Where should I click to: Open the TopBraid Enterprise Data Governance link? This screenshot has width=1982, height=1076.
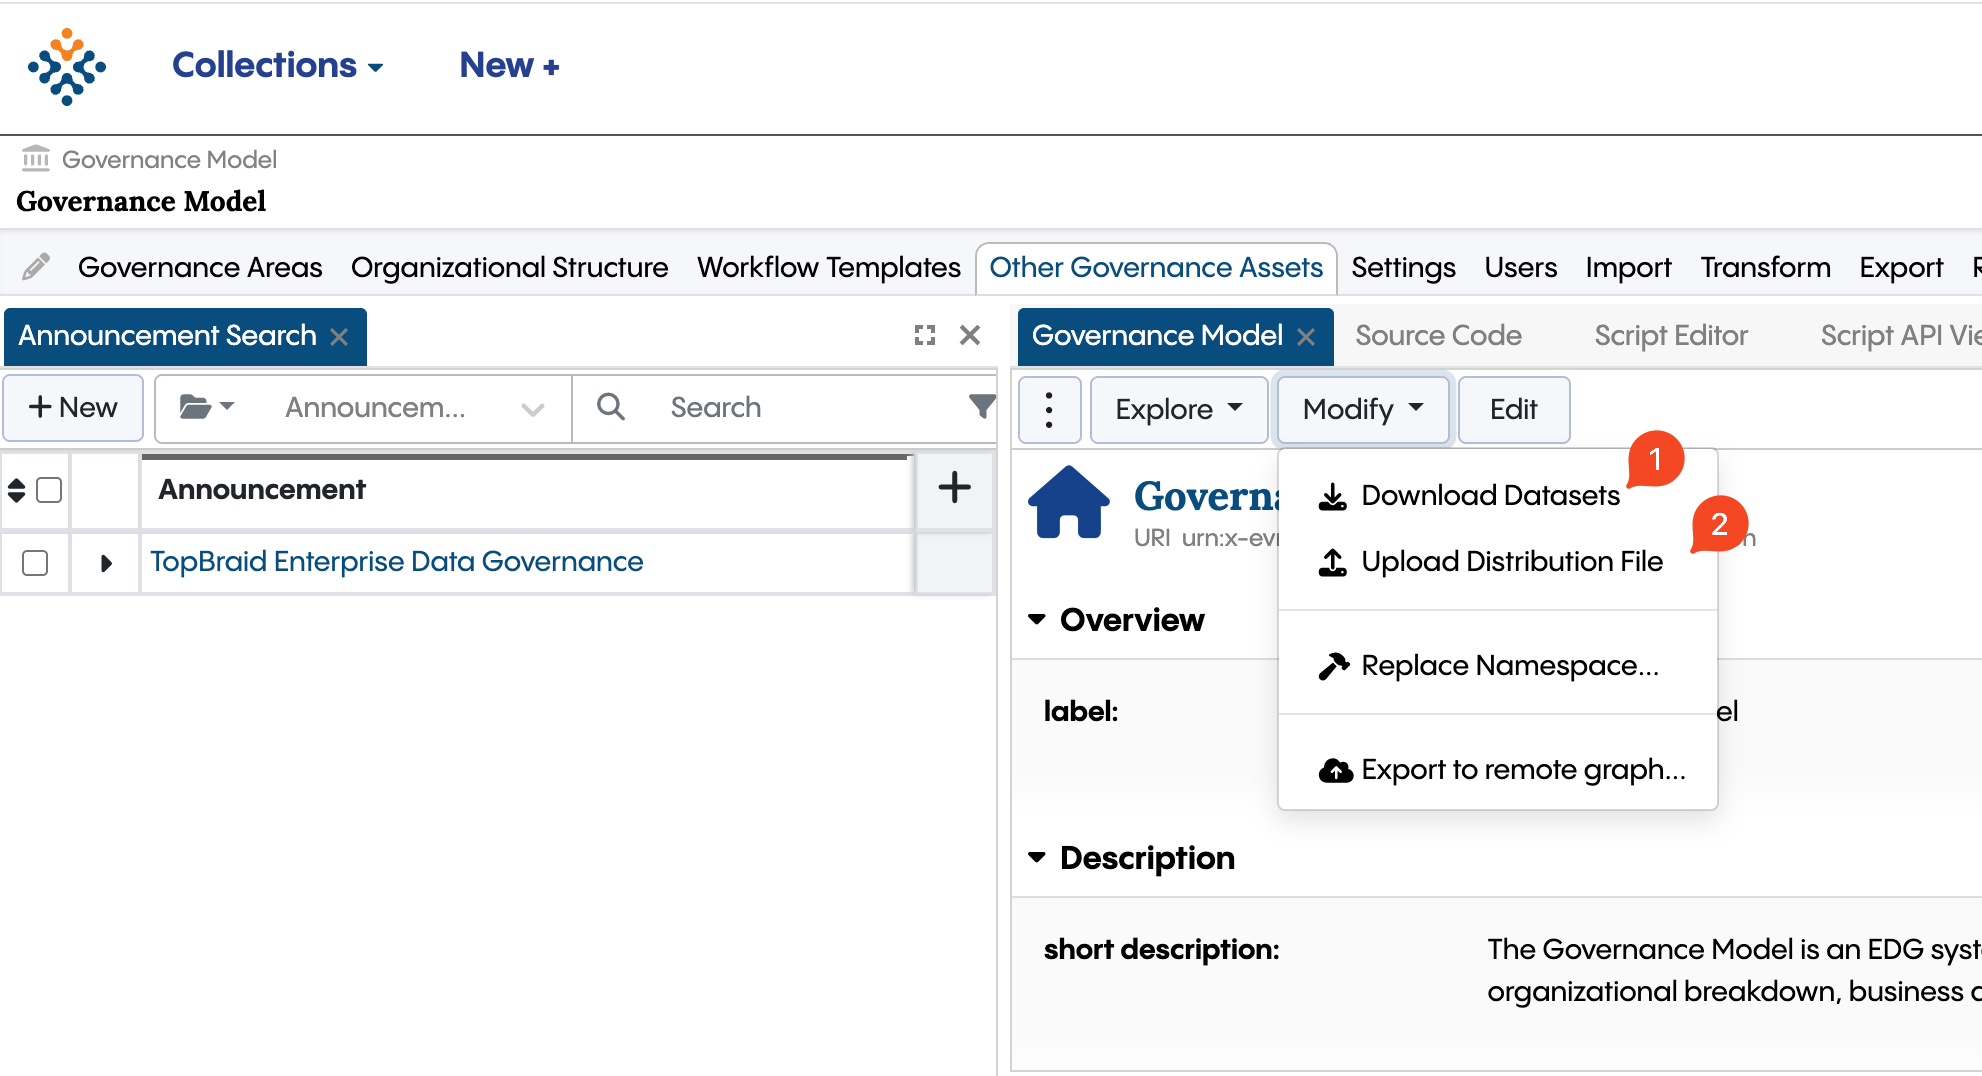point(396,562)
